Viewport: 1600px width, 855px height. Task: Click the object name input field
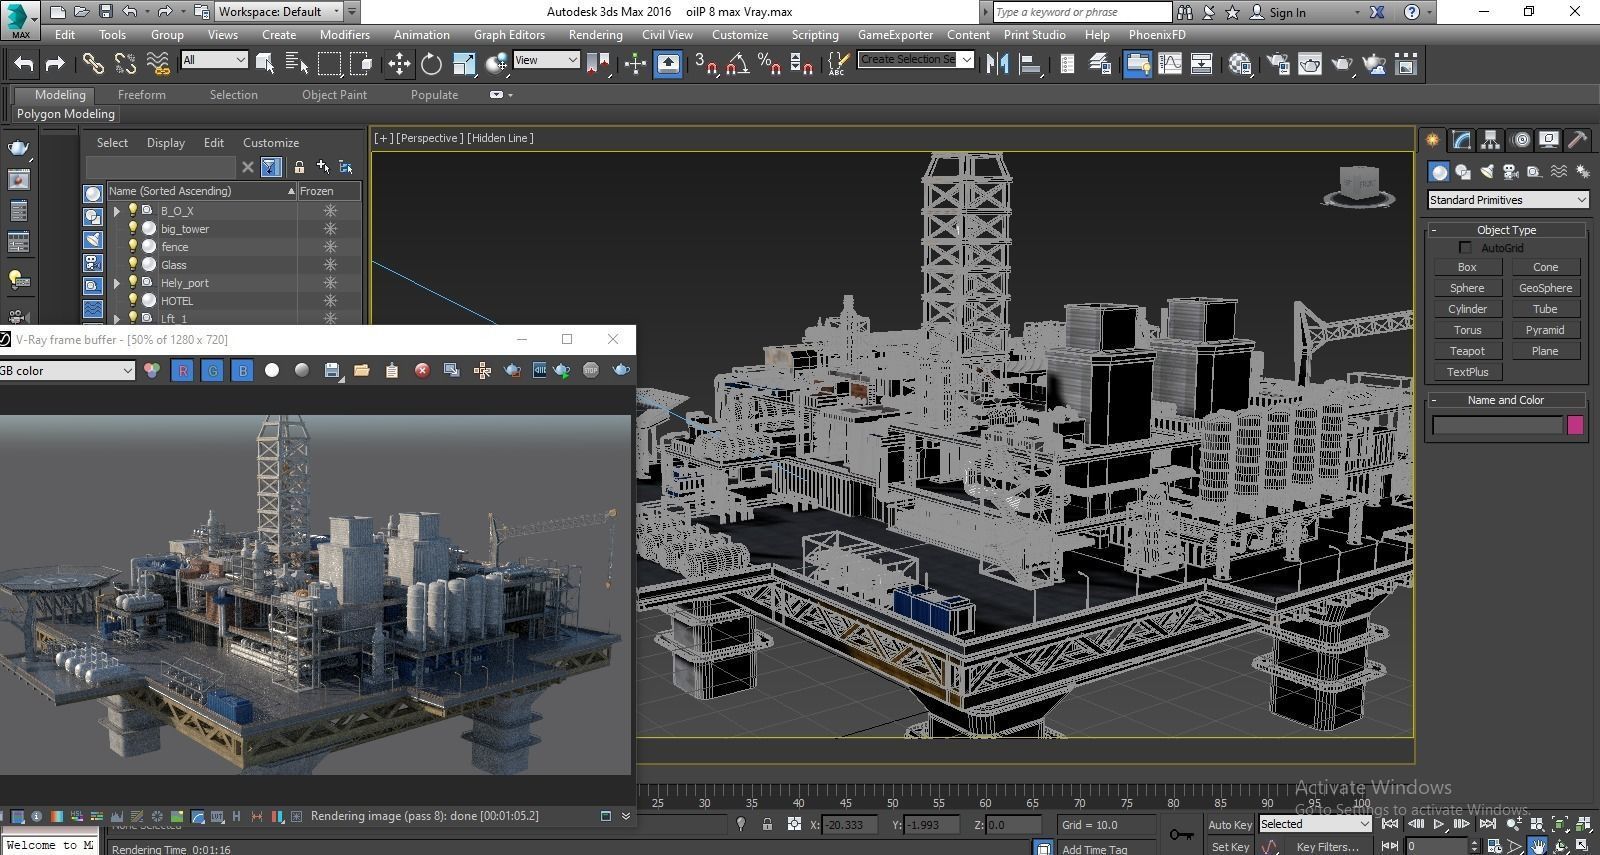point(1497,425)
